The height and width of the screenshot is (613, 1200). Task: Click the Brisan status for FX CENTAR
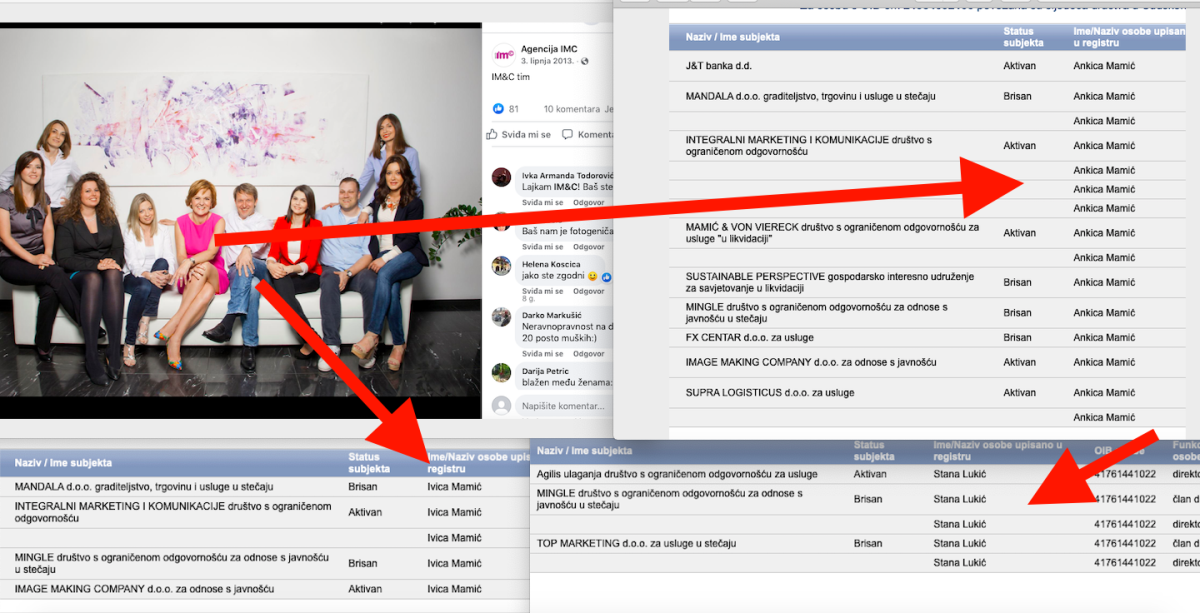point(1017,337)
